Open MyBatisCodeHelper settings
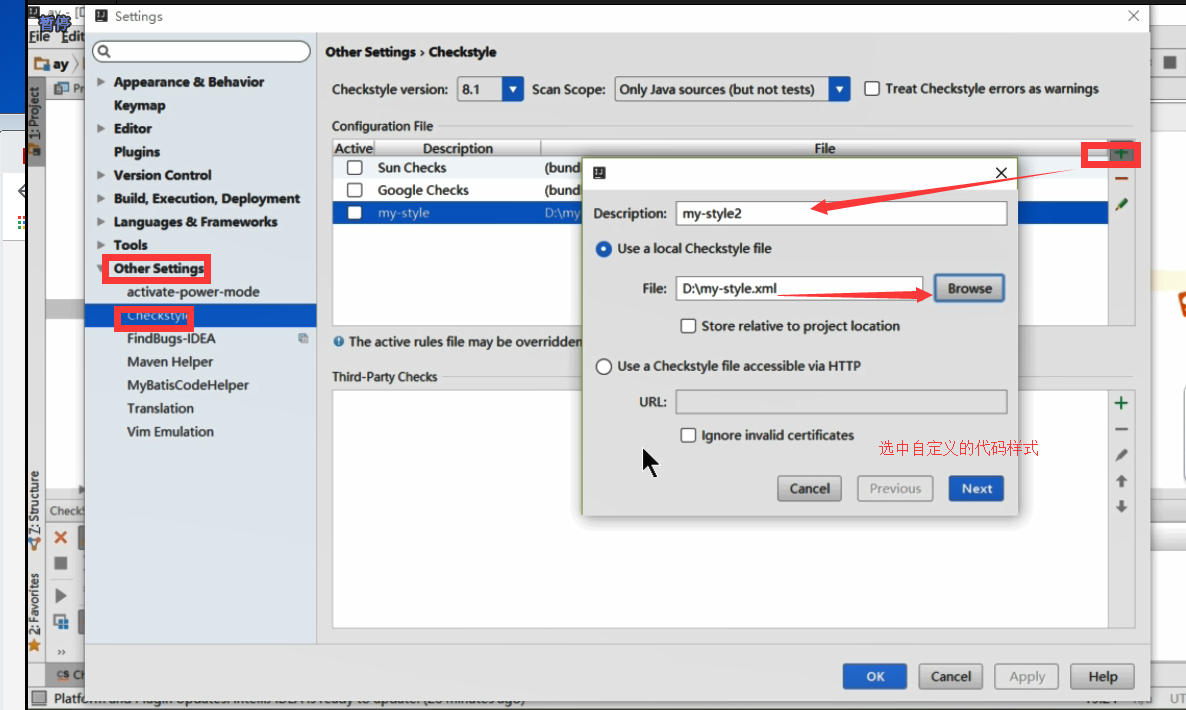This screenshot has height=710, width=1186. tap(188, 385)
